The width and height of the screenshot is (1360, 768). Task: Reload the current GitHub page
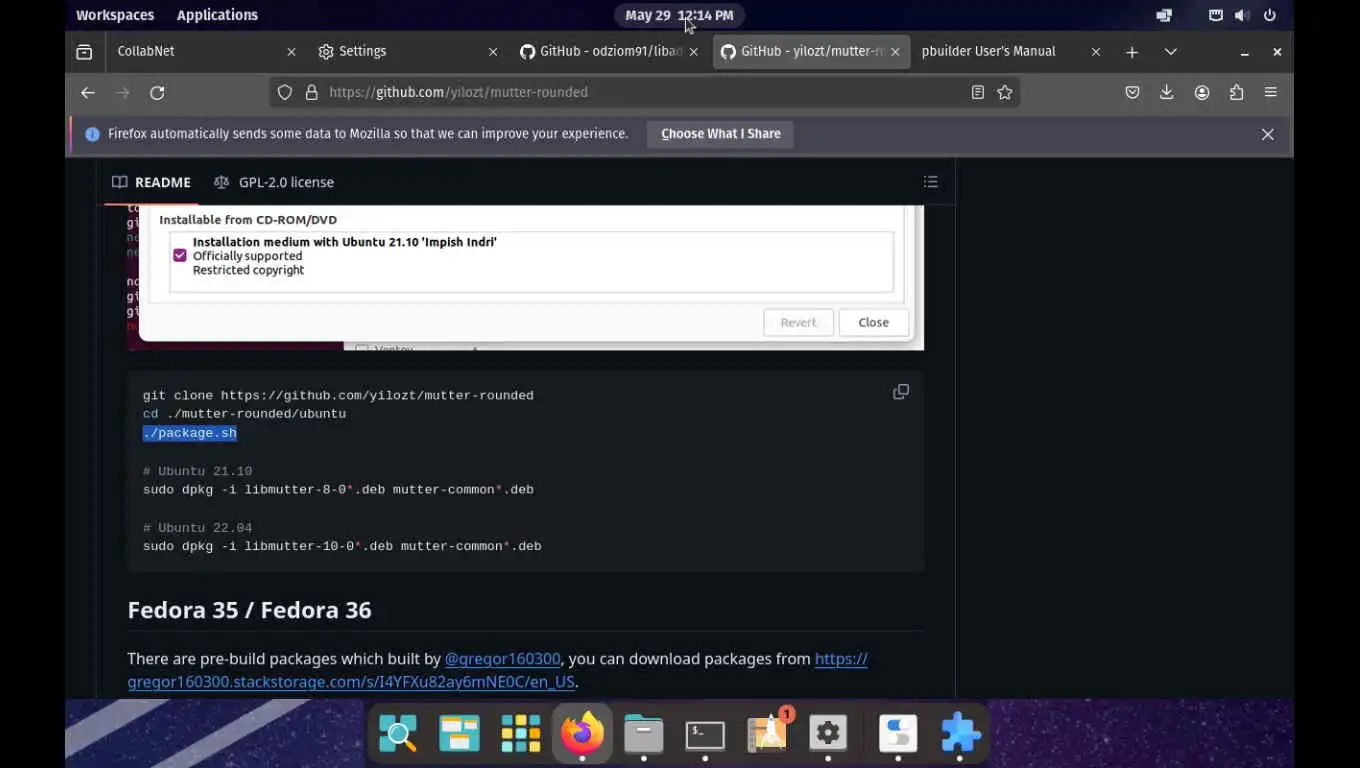pos(157,92)
